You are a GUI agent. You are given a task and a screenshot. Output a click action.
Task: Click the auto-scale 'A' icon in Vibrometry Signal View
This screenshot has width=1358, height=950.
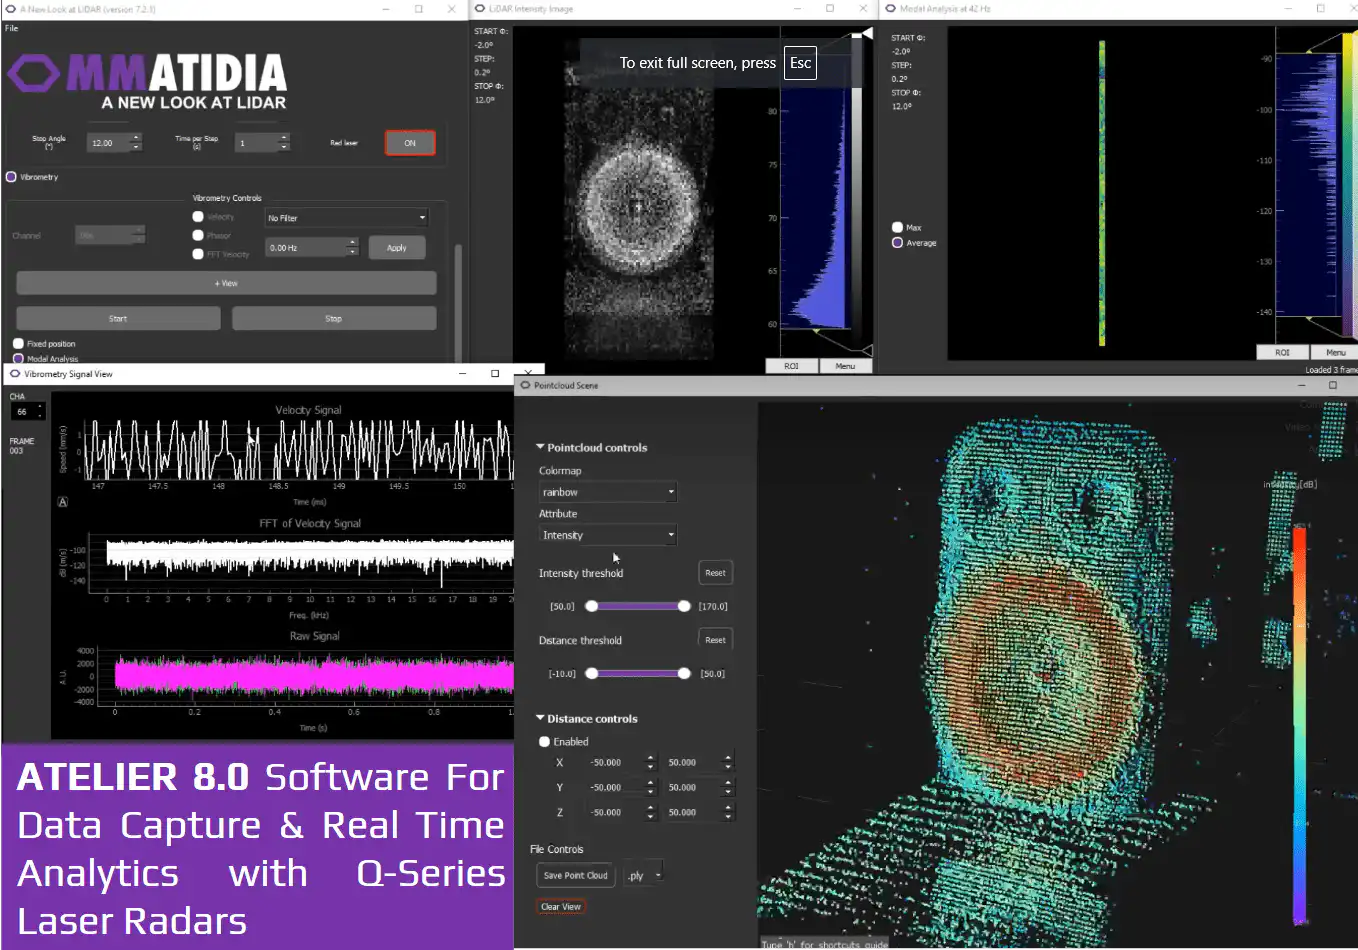click(x=63, y=502)
